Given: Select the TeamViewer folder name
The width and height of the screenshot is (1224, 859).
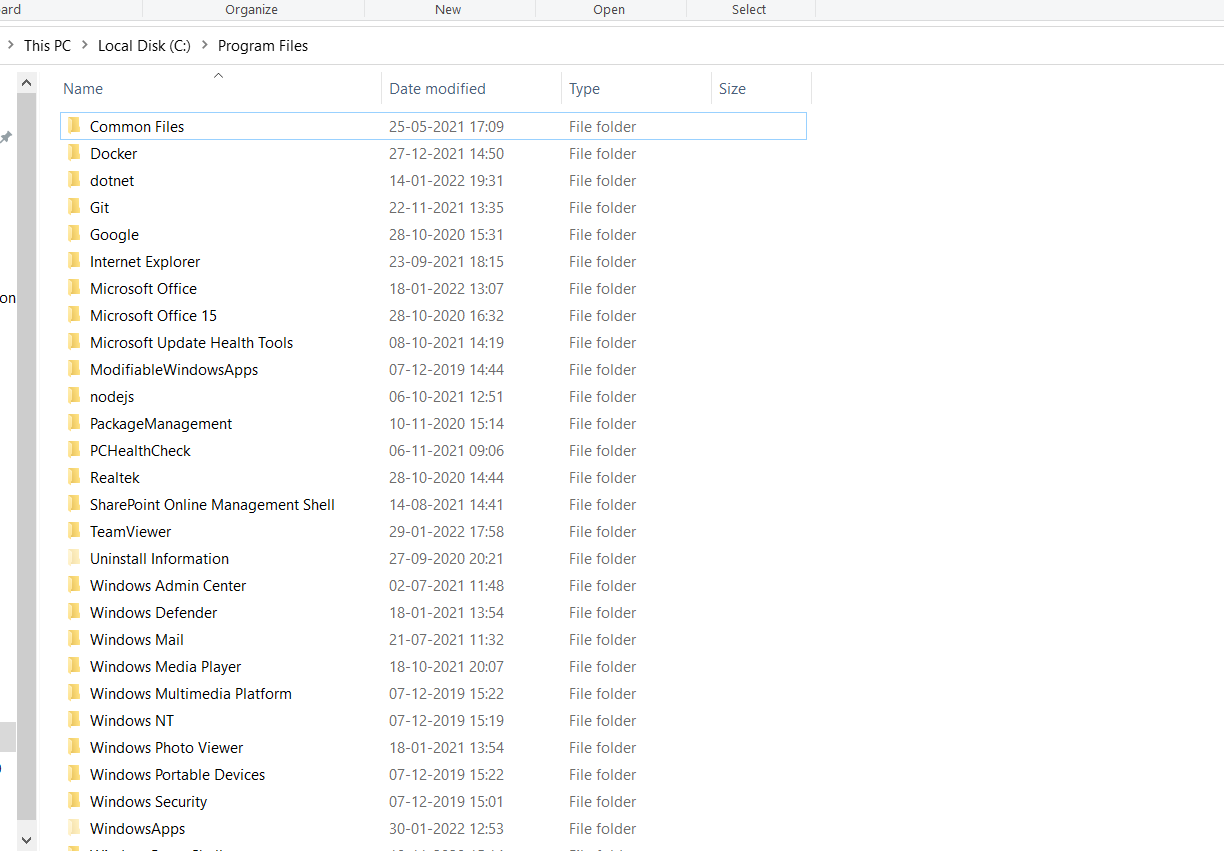Looking at the screenshot, I should 131,531.
